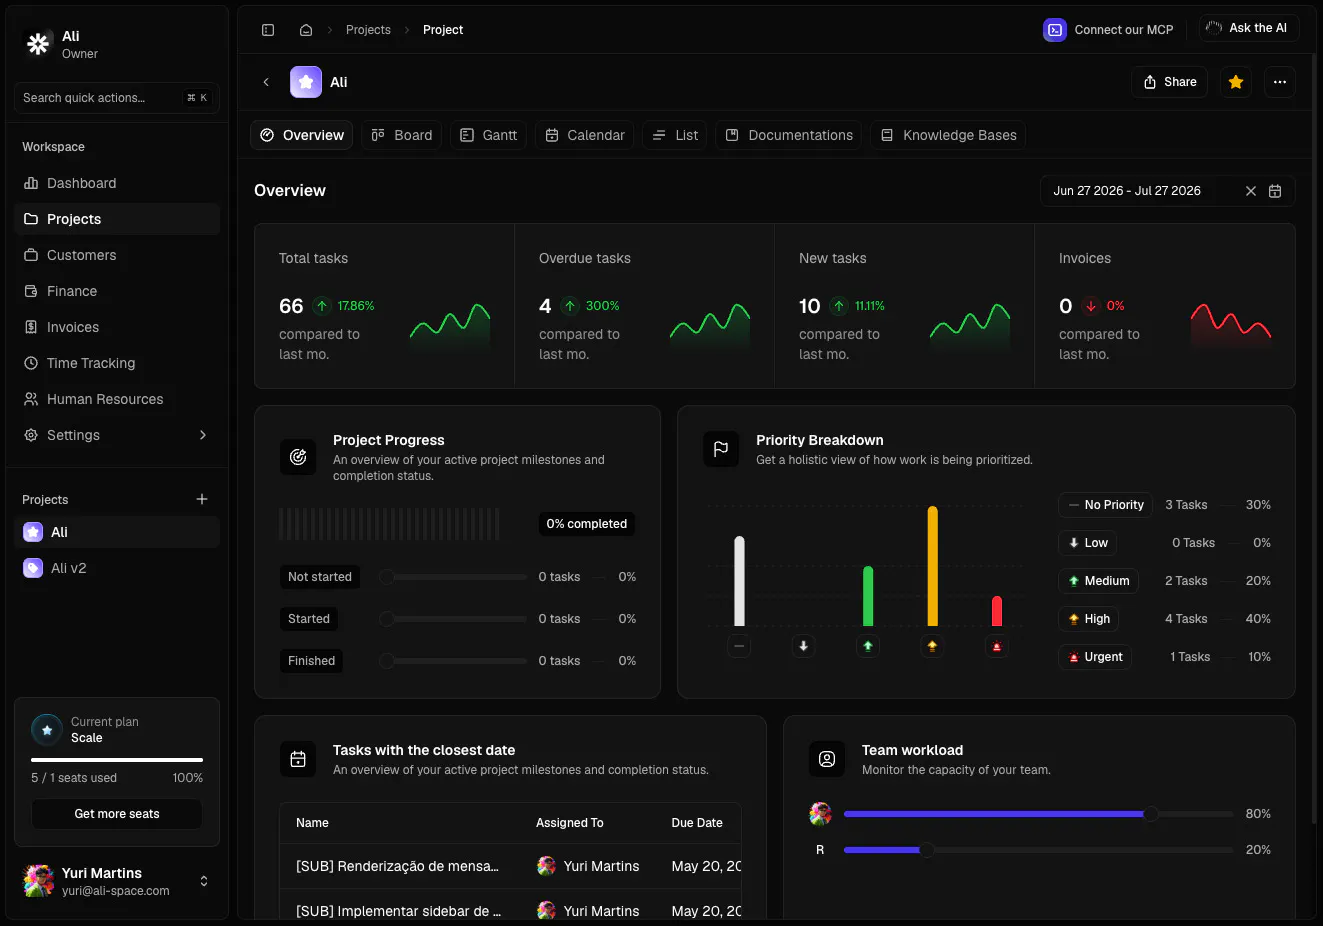Screen dimensions: 1323x926
Task: Switch to the Overview tab
Action: pos(302,135)
